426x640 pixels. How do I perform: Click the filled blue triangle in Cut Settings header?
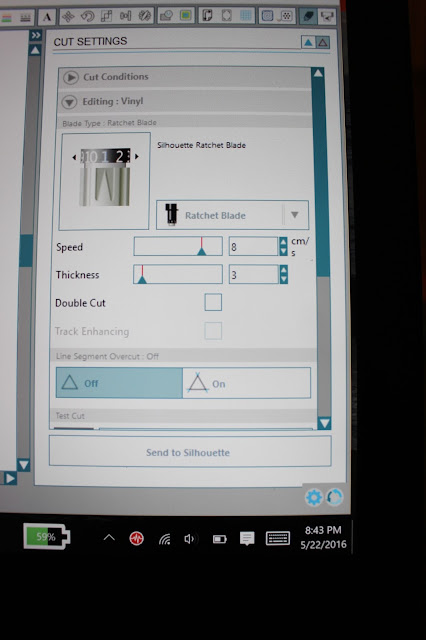pyautogui.click(x=308, y=42)
